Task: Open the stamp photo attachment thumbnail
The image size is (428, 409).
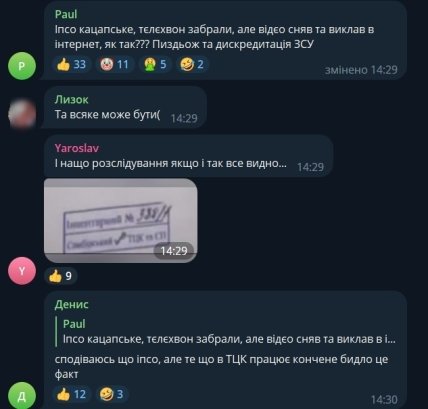Action: tap(121, 221)
